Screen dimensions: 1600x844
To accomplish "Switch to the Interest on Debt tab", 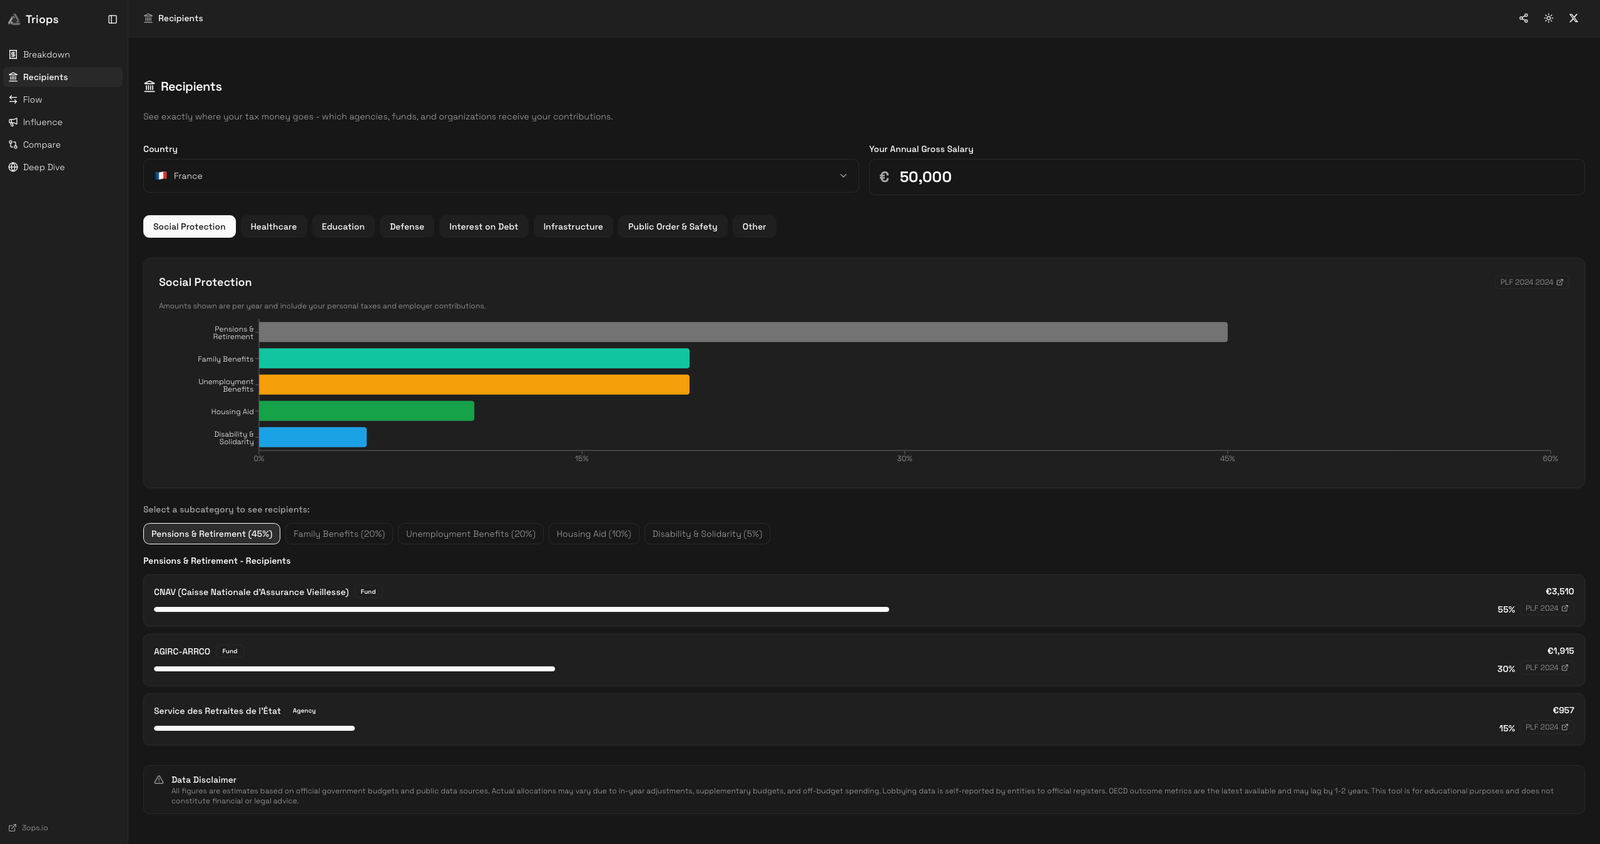I will (x=483, y=227).
